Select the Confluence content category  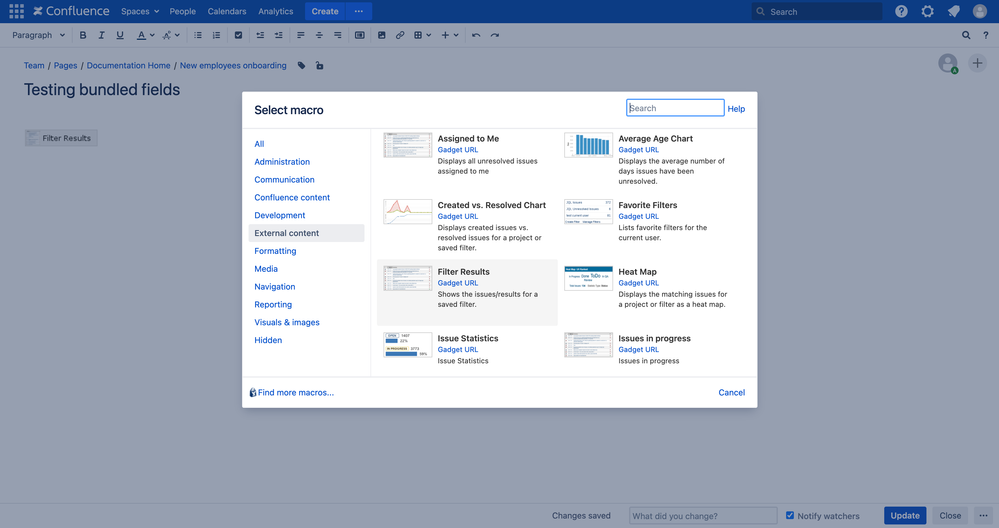[x=292, y=197]
